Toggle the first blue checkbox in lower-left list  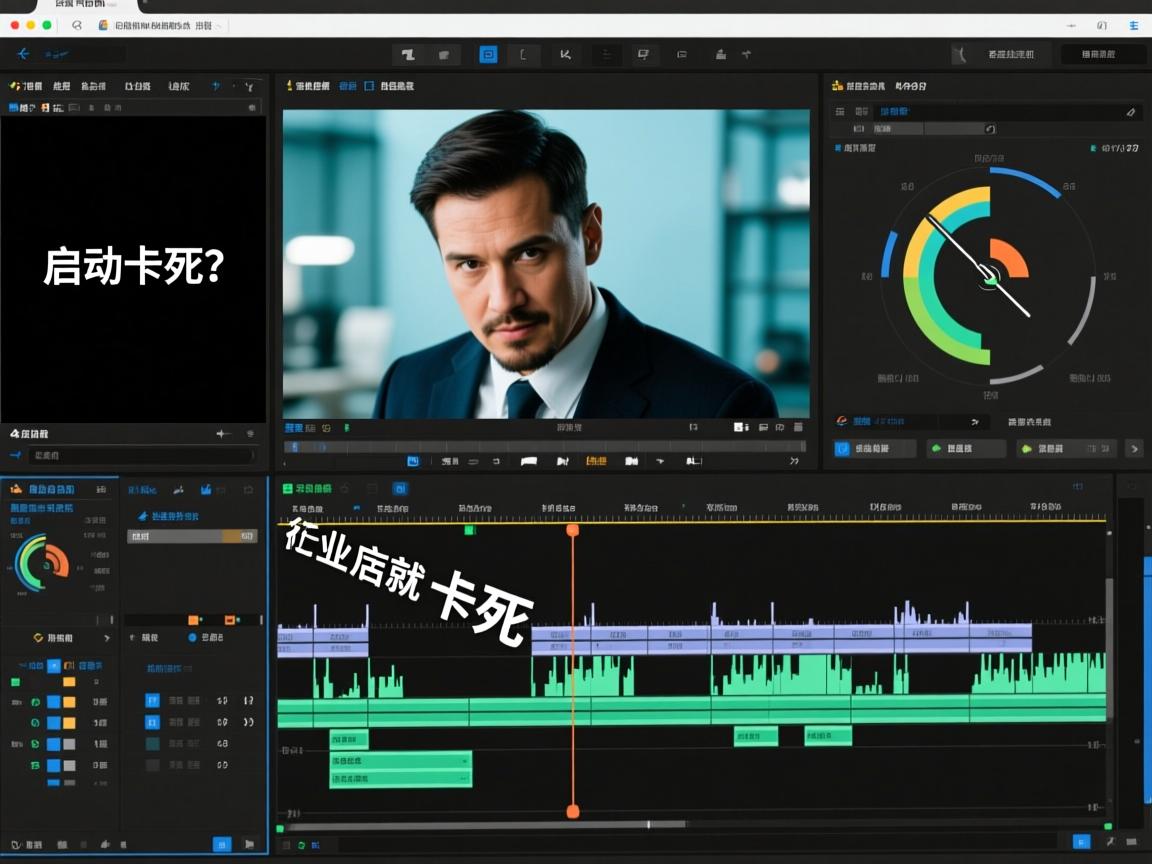point(152,700)
